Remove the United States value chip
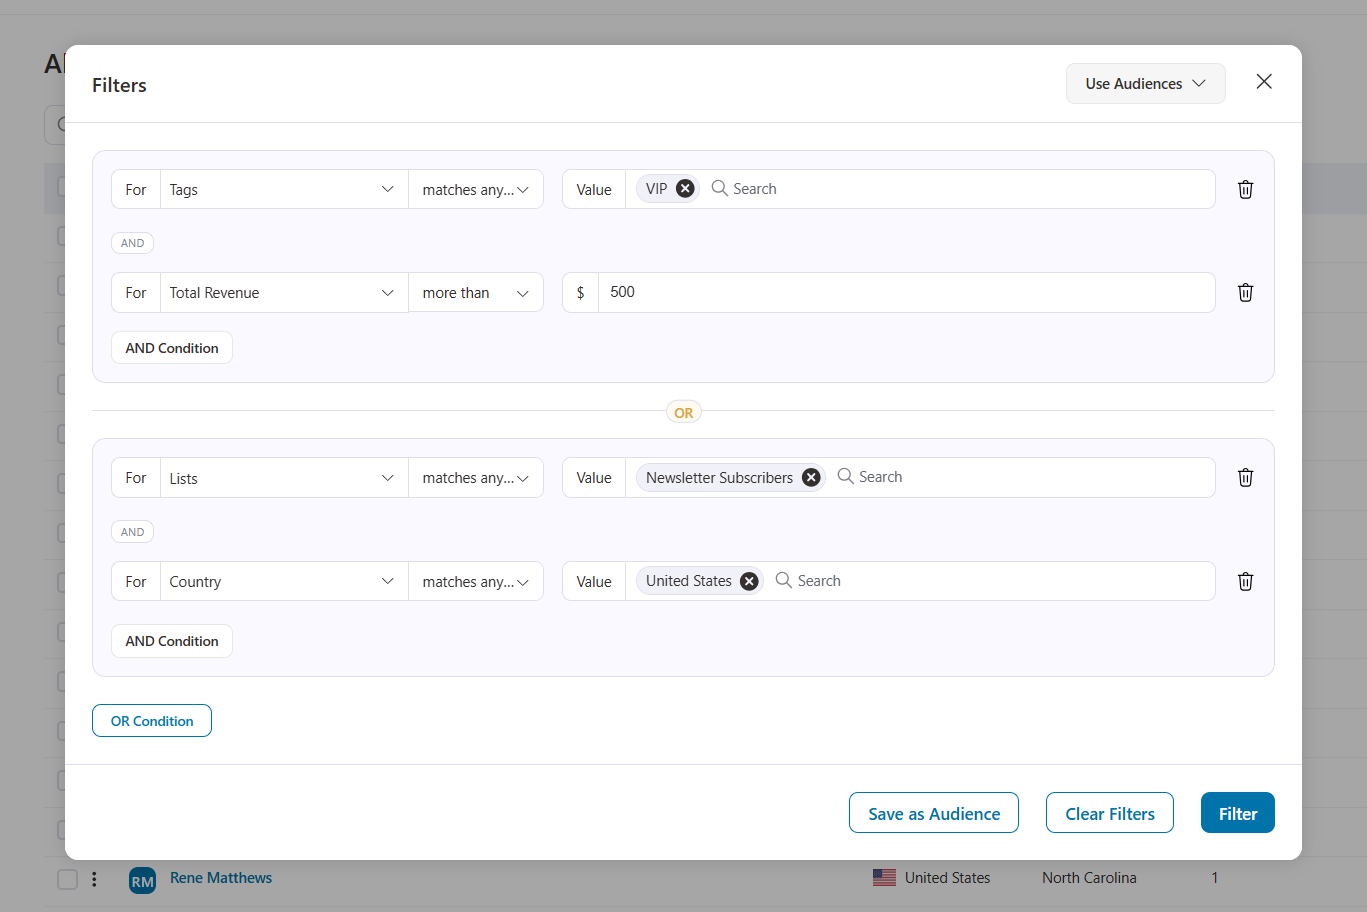 point(748,580)
